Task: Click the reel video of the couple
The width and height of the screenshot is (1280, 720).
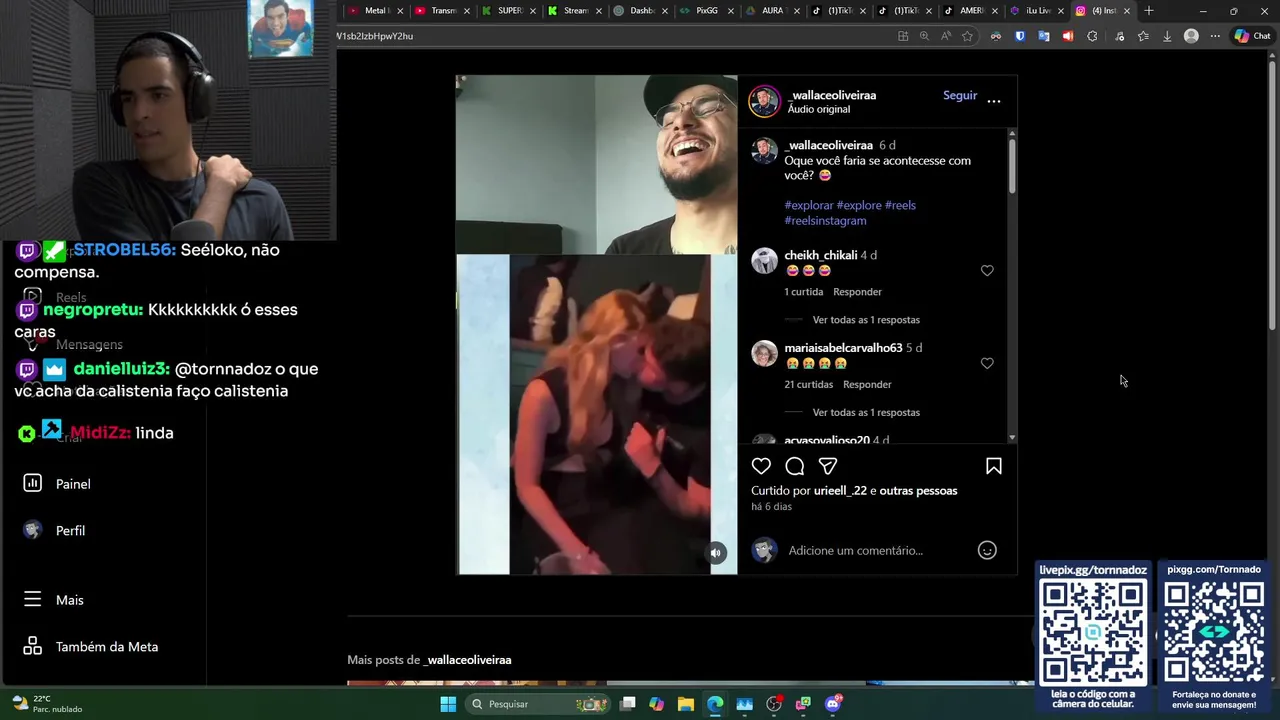Action: coord(609,414)
